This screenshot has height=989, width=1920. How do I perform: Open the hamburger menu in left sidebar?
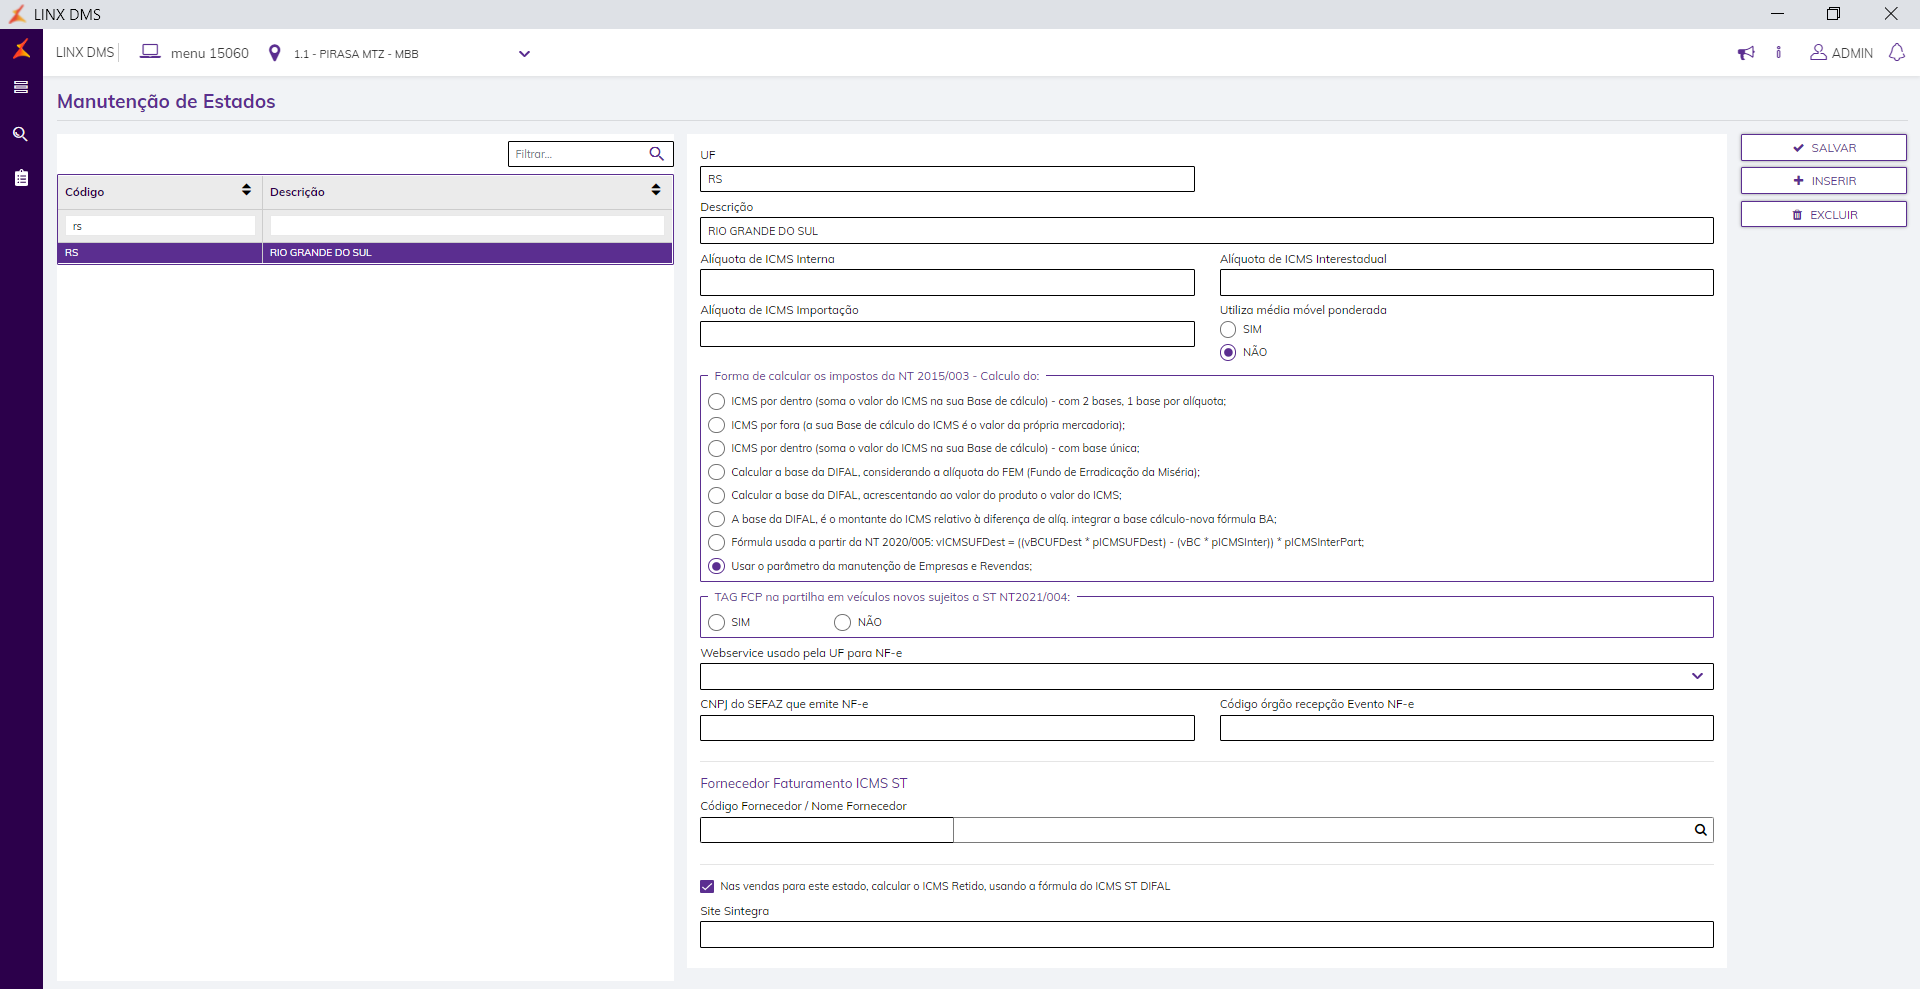point(20,88)
